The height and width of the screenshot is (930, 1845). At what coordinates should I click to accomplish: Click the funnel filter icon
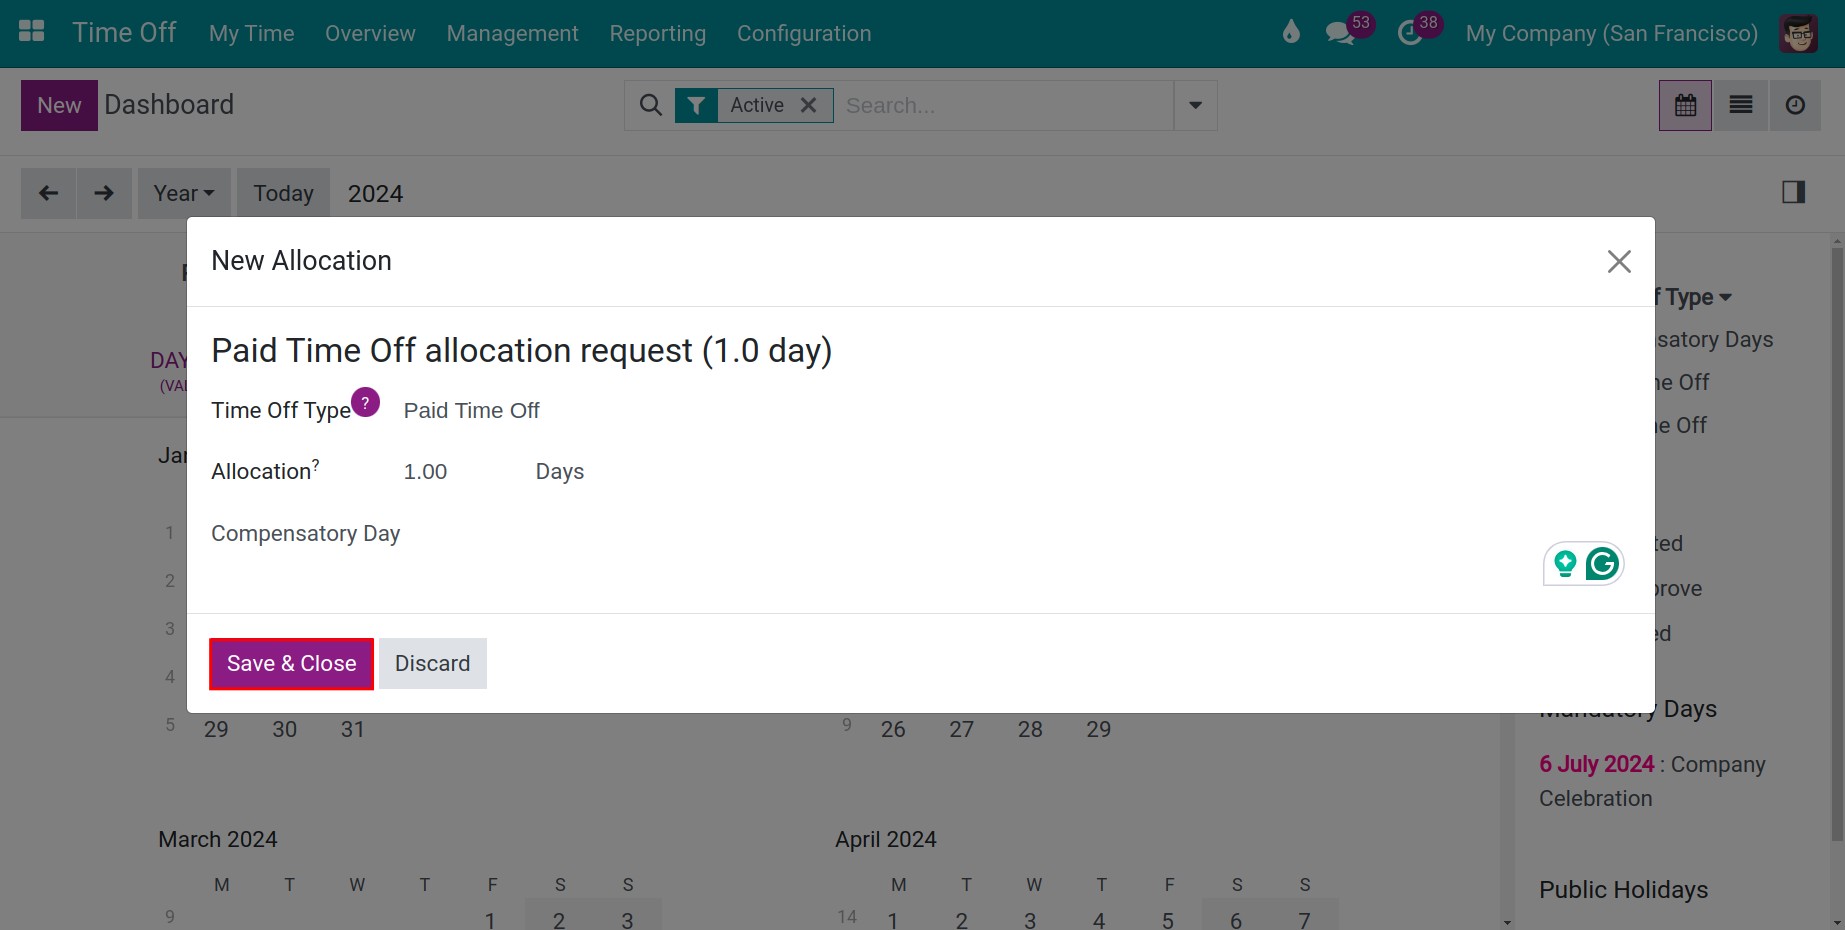[x=696, y=105]
